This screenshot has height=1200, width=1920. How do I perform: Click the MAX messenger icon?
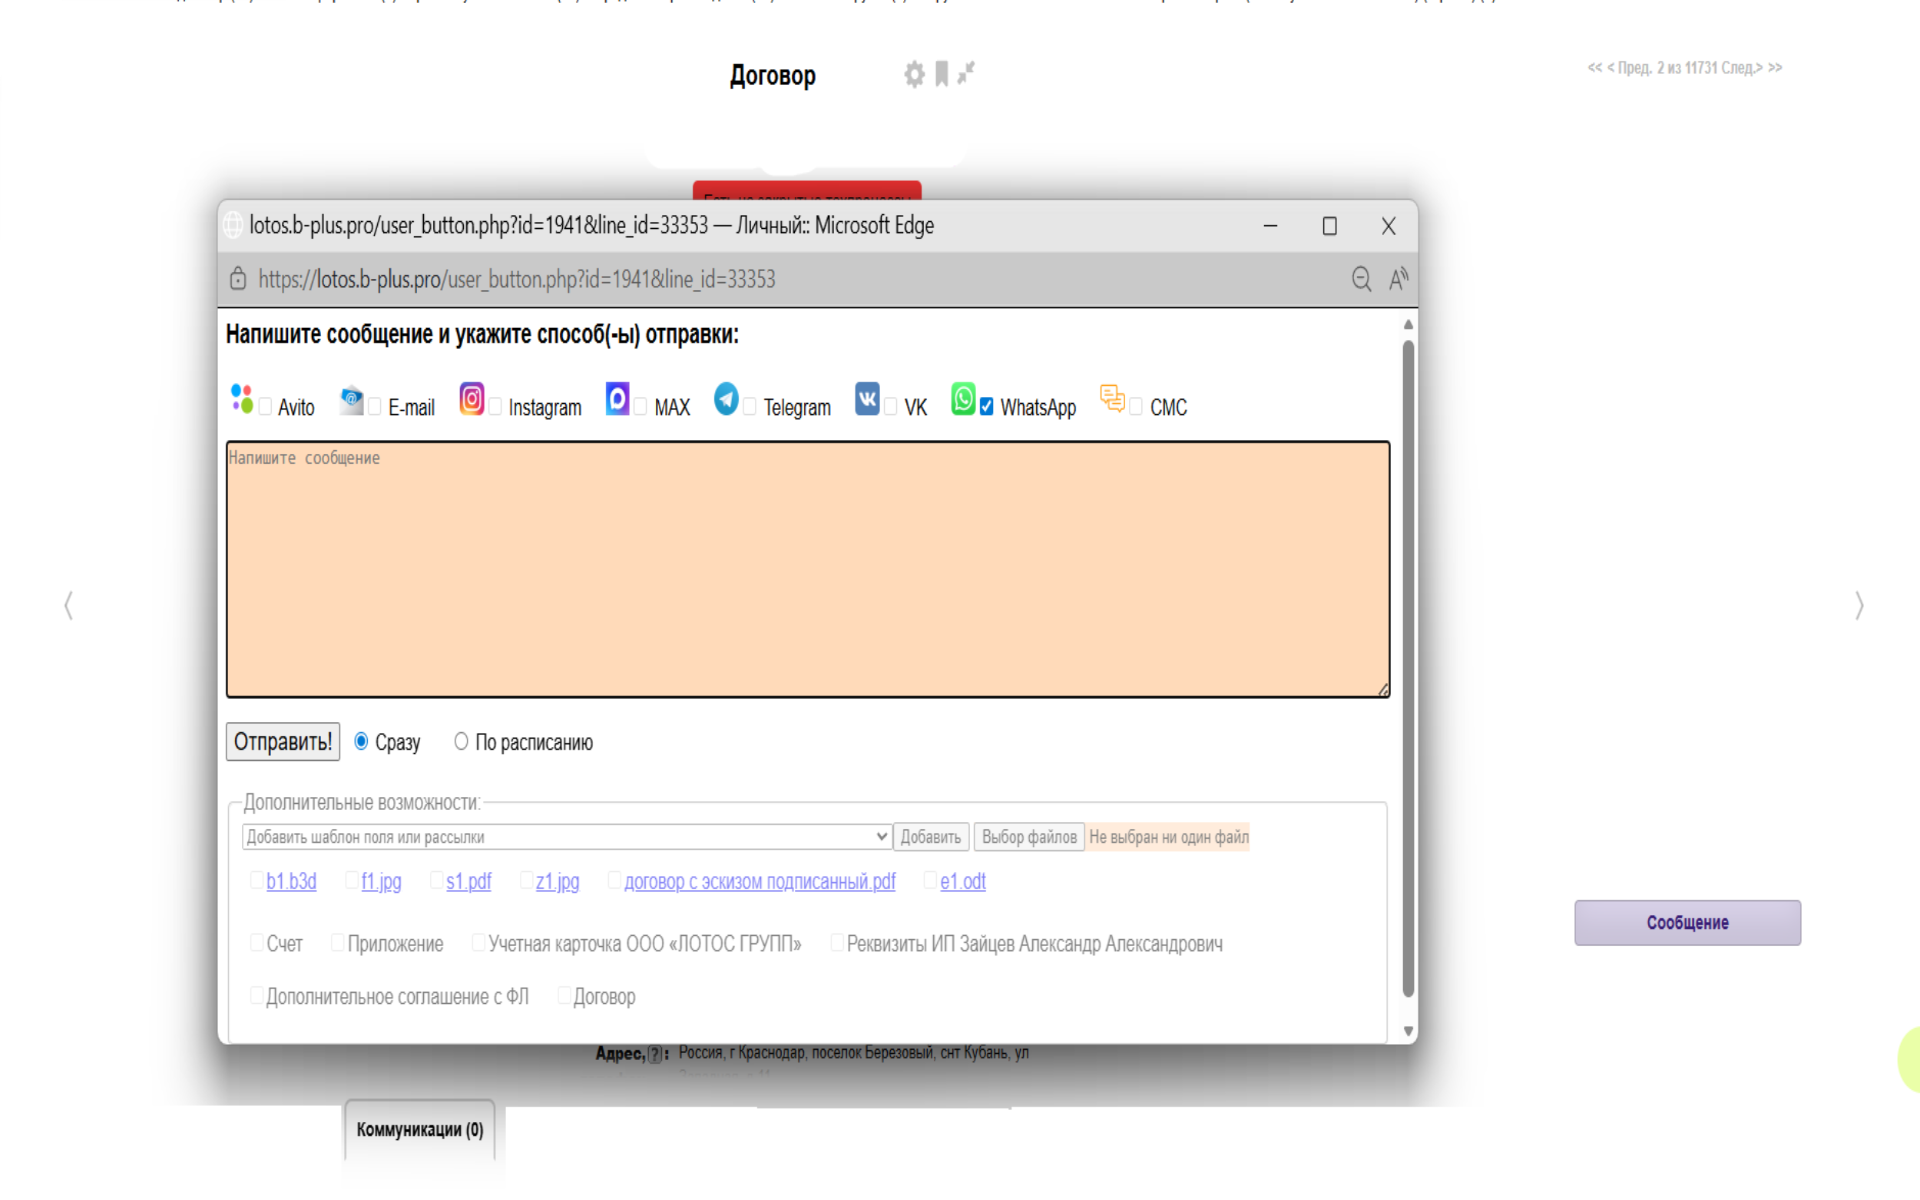[618, 398]
